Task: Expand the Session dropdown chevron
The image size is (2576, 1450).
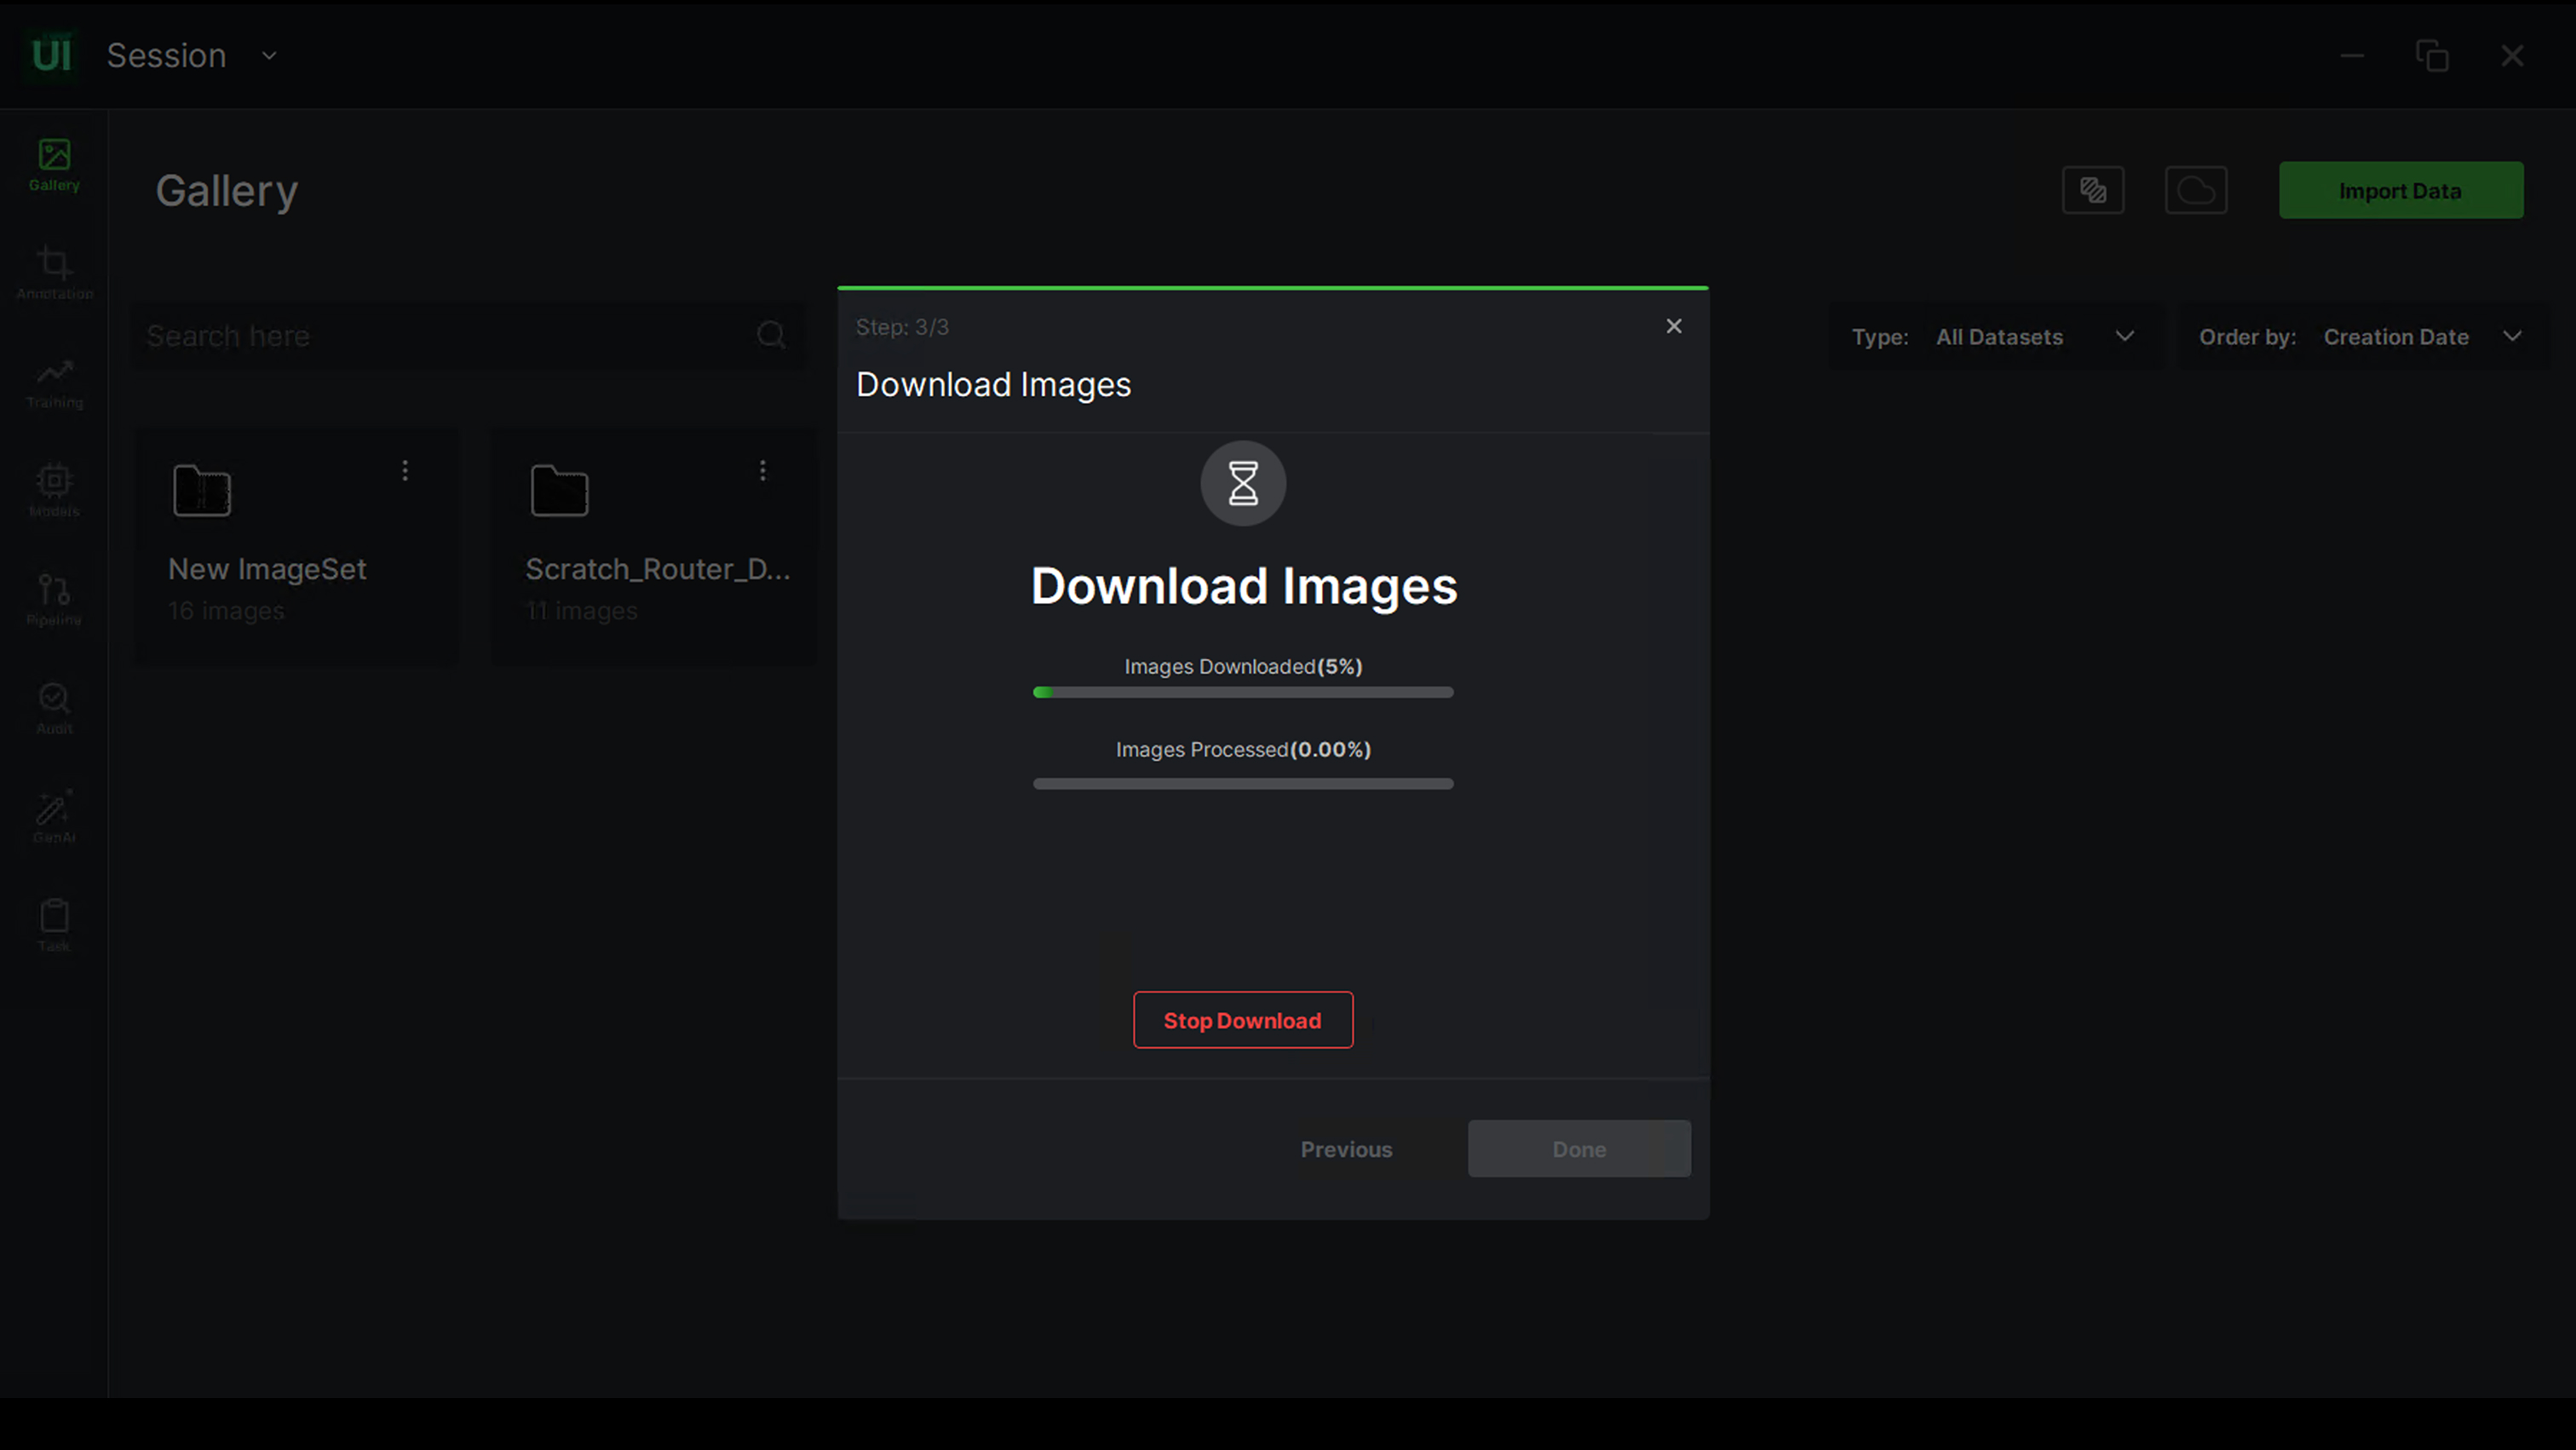Action: click(269, 56)
